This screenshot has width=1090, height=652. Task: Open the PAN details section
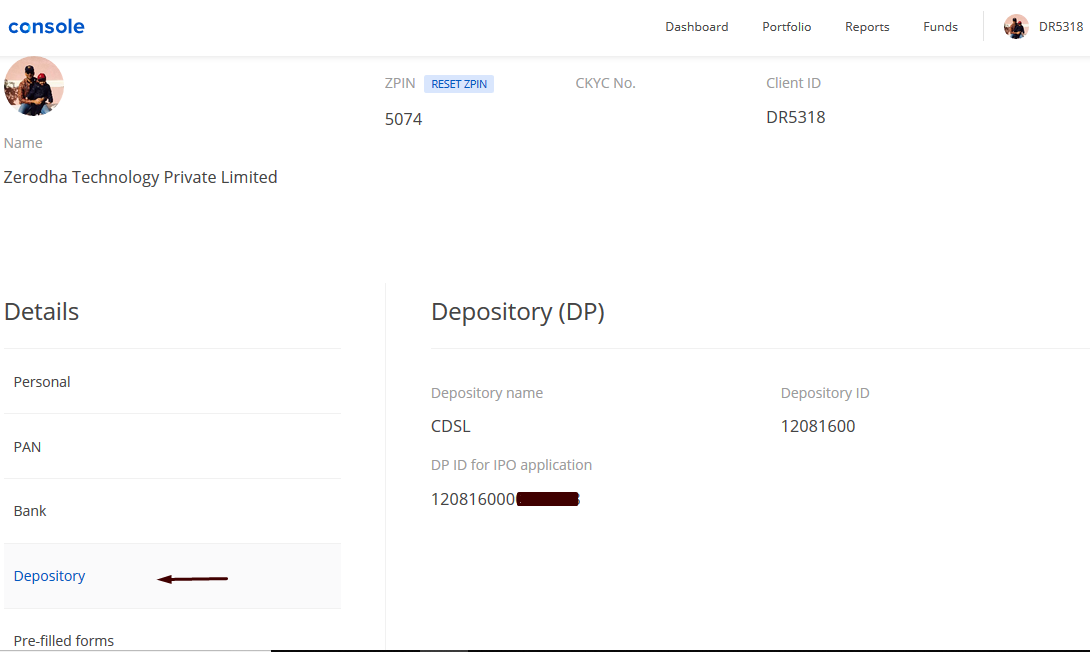pos(172,446)
